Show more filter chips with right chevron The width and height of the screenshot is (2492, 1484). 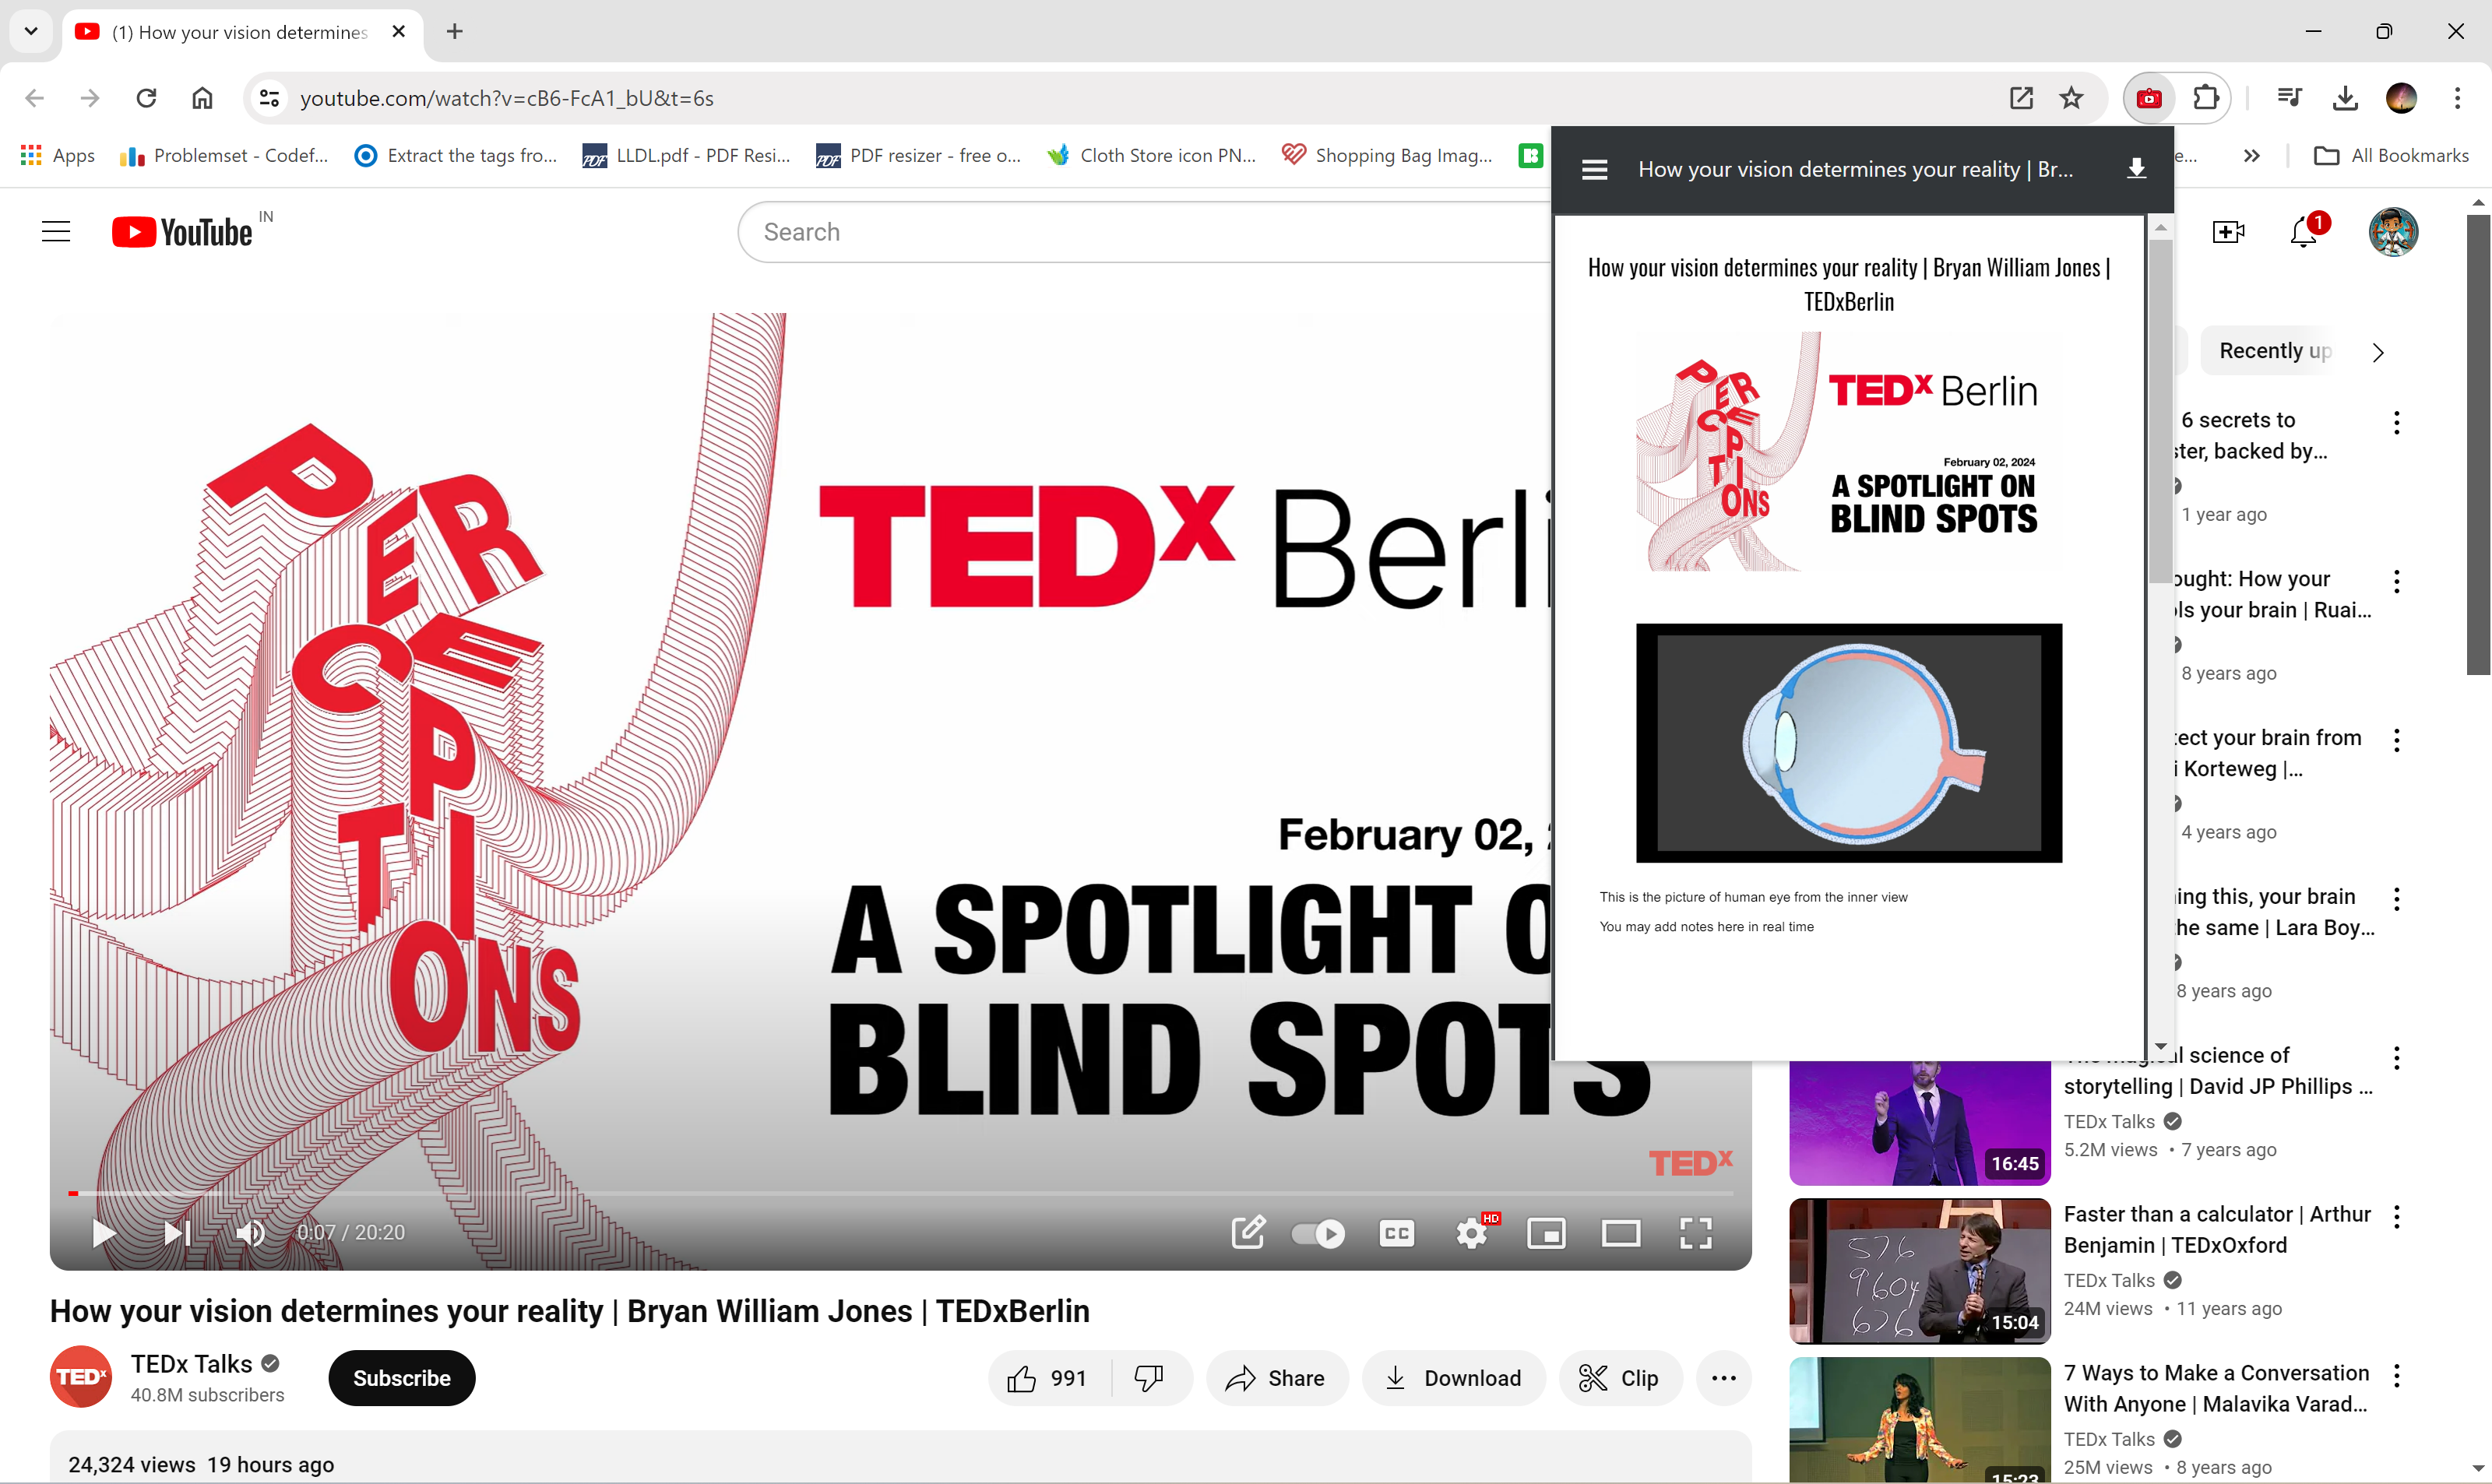click(2378, 352)
